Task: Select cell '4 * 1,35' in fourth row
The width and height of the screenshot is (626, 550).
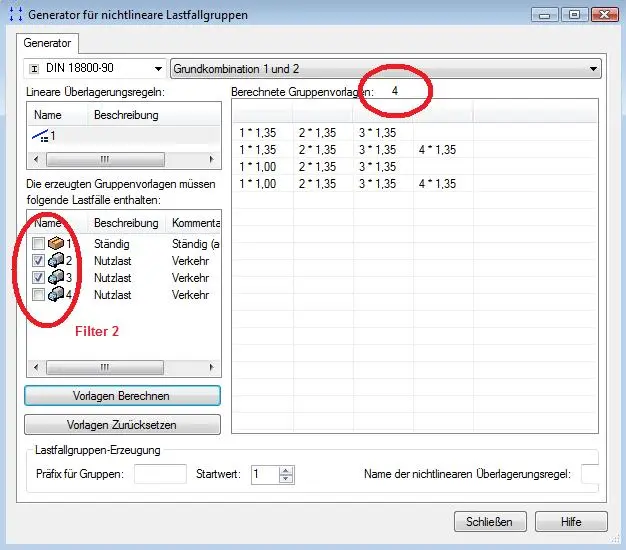Action: tap(438, 184)
